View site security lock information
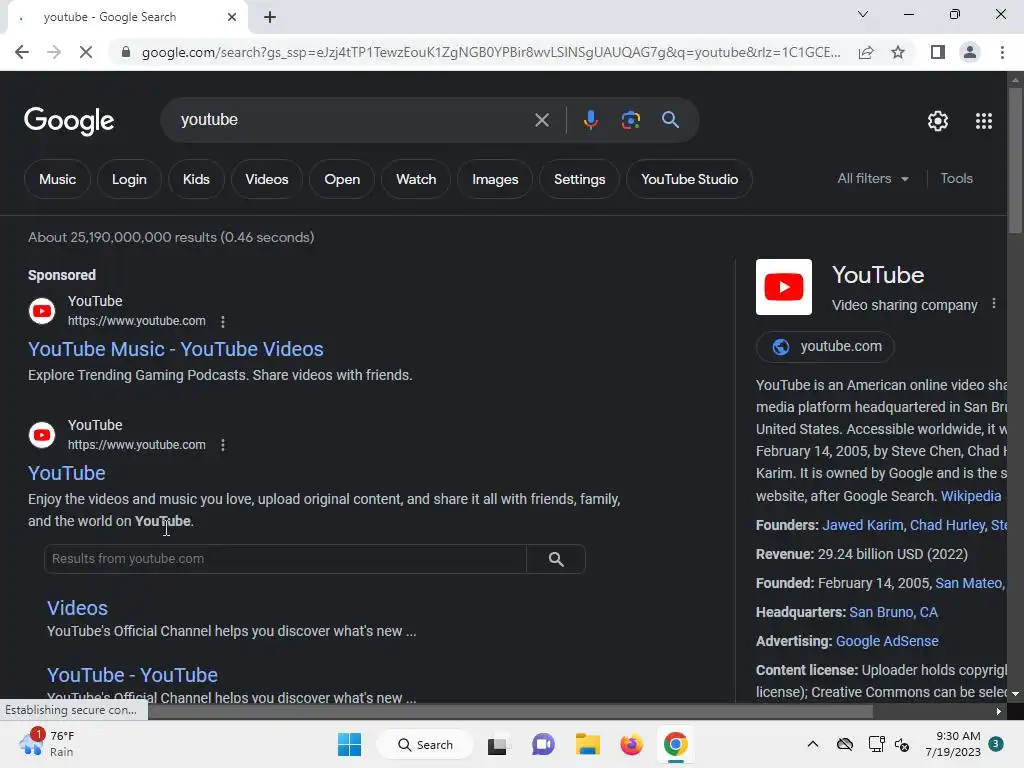 [126, 52]
